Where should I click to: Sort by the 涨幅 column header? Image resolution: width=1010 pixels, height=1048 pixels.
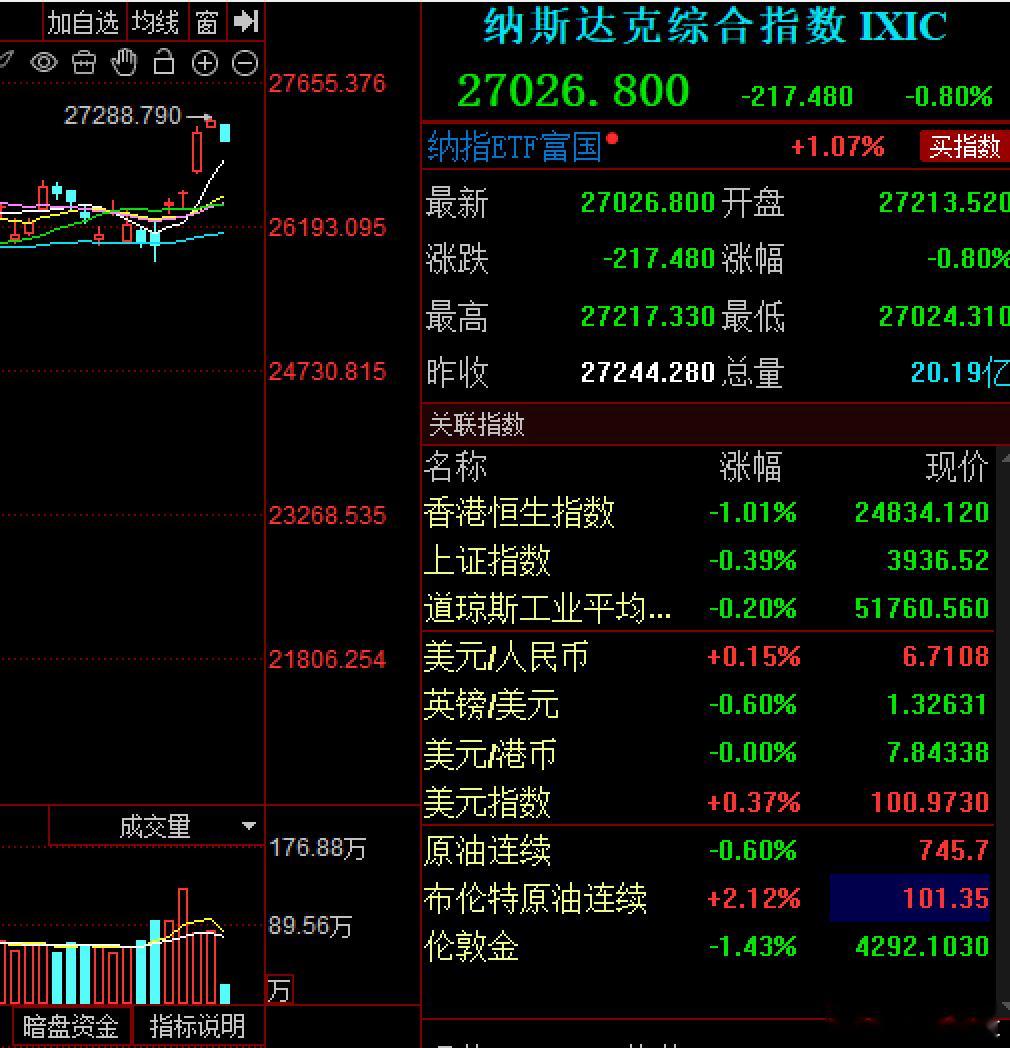[750, 466]
